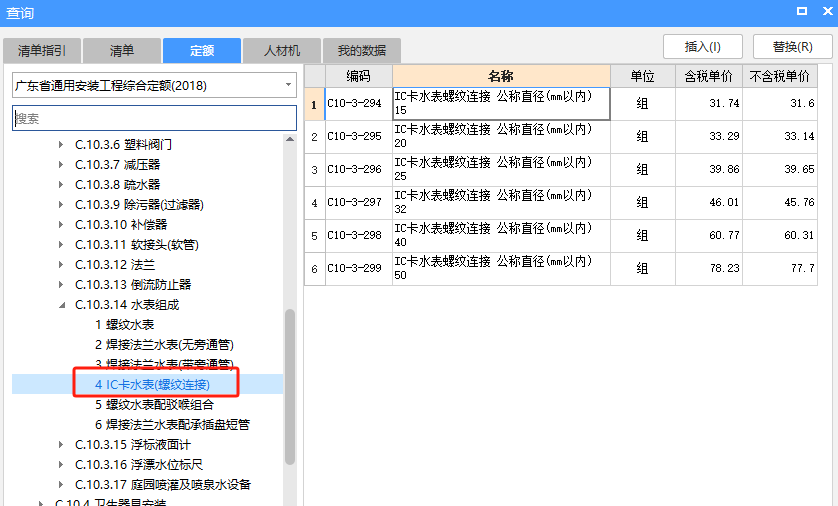Click the 插入(I) button

point(703,47)
